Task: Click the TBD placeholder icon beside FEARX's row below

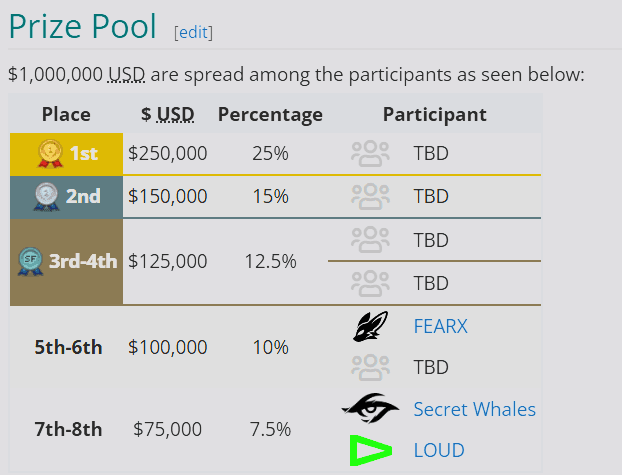Action: [370, 367]
